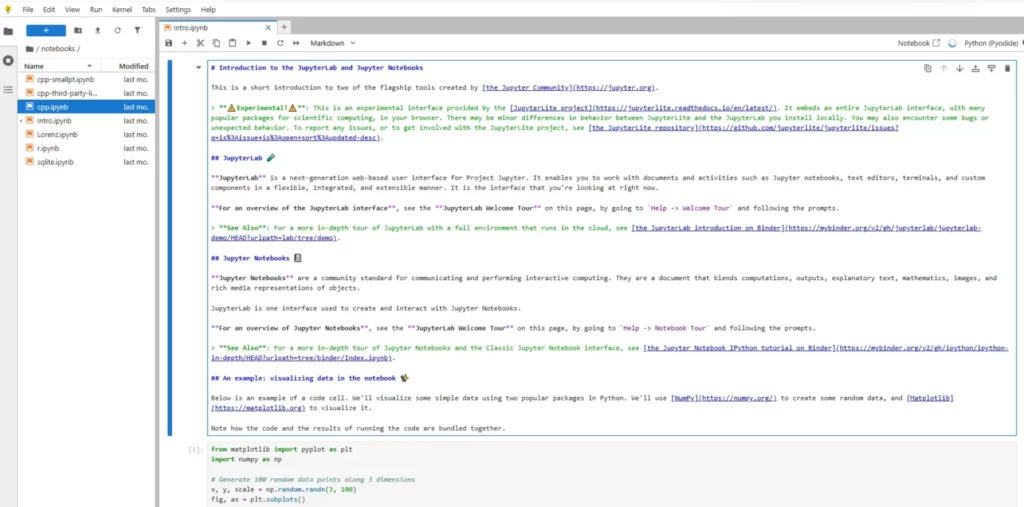The height and width of the screenshot is (507, 1024).
Task: Click the 'An example: visualizing data' heading
Action: pos(310,378)
